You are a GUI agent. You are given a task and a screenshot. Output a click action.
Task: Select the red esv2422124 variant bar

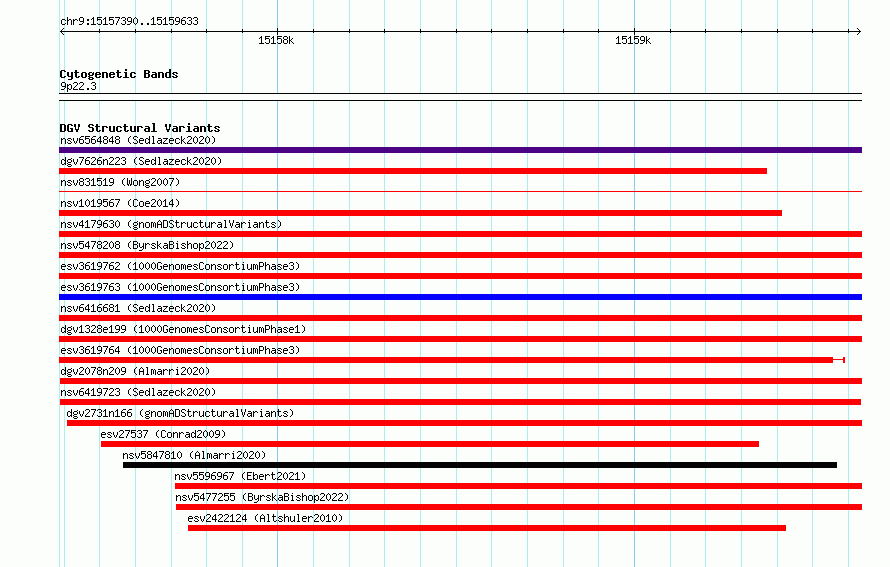coord(487,528)
